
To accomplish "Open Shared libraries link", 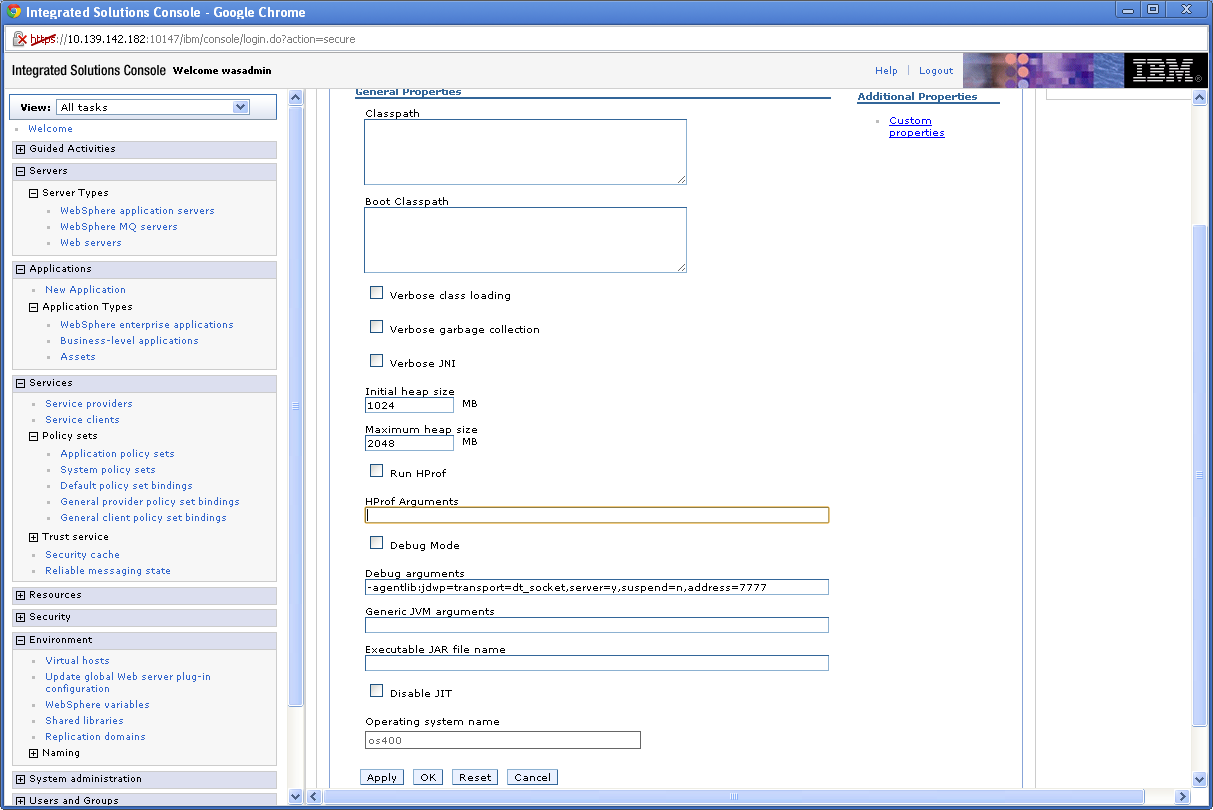I will (x=84, y=721).
